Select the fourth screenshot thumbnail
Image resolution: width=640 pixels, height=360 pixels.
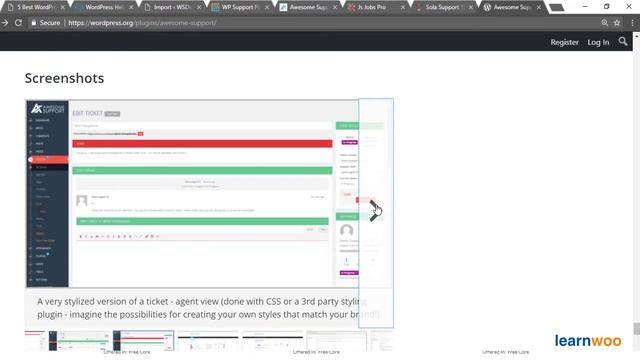point(272,341)
